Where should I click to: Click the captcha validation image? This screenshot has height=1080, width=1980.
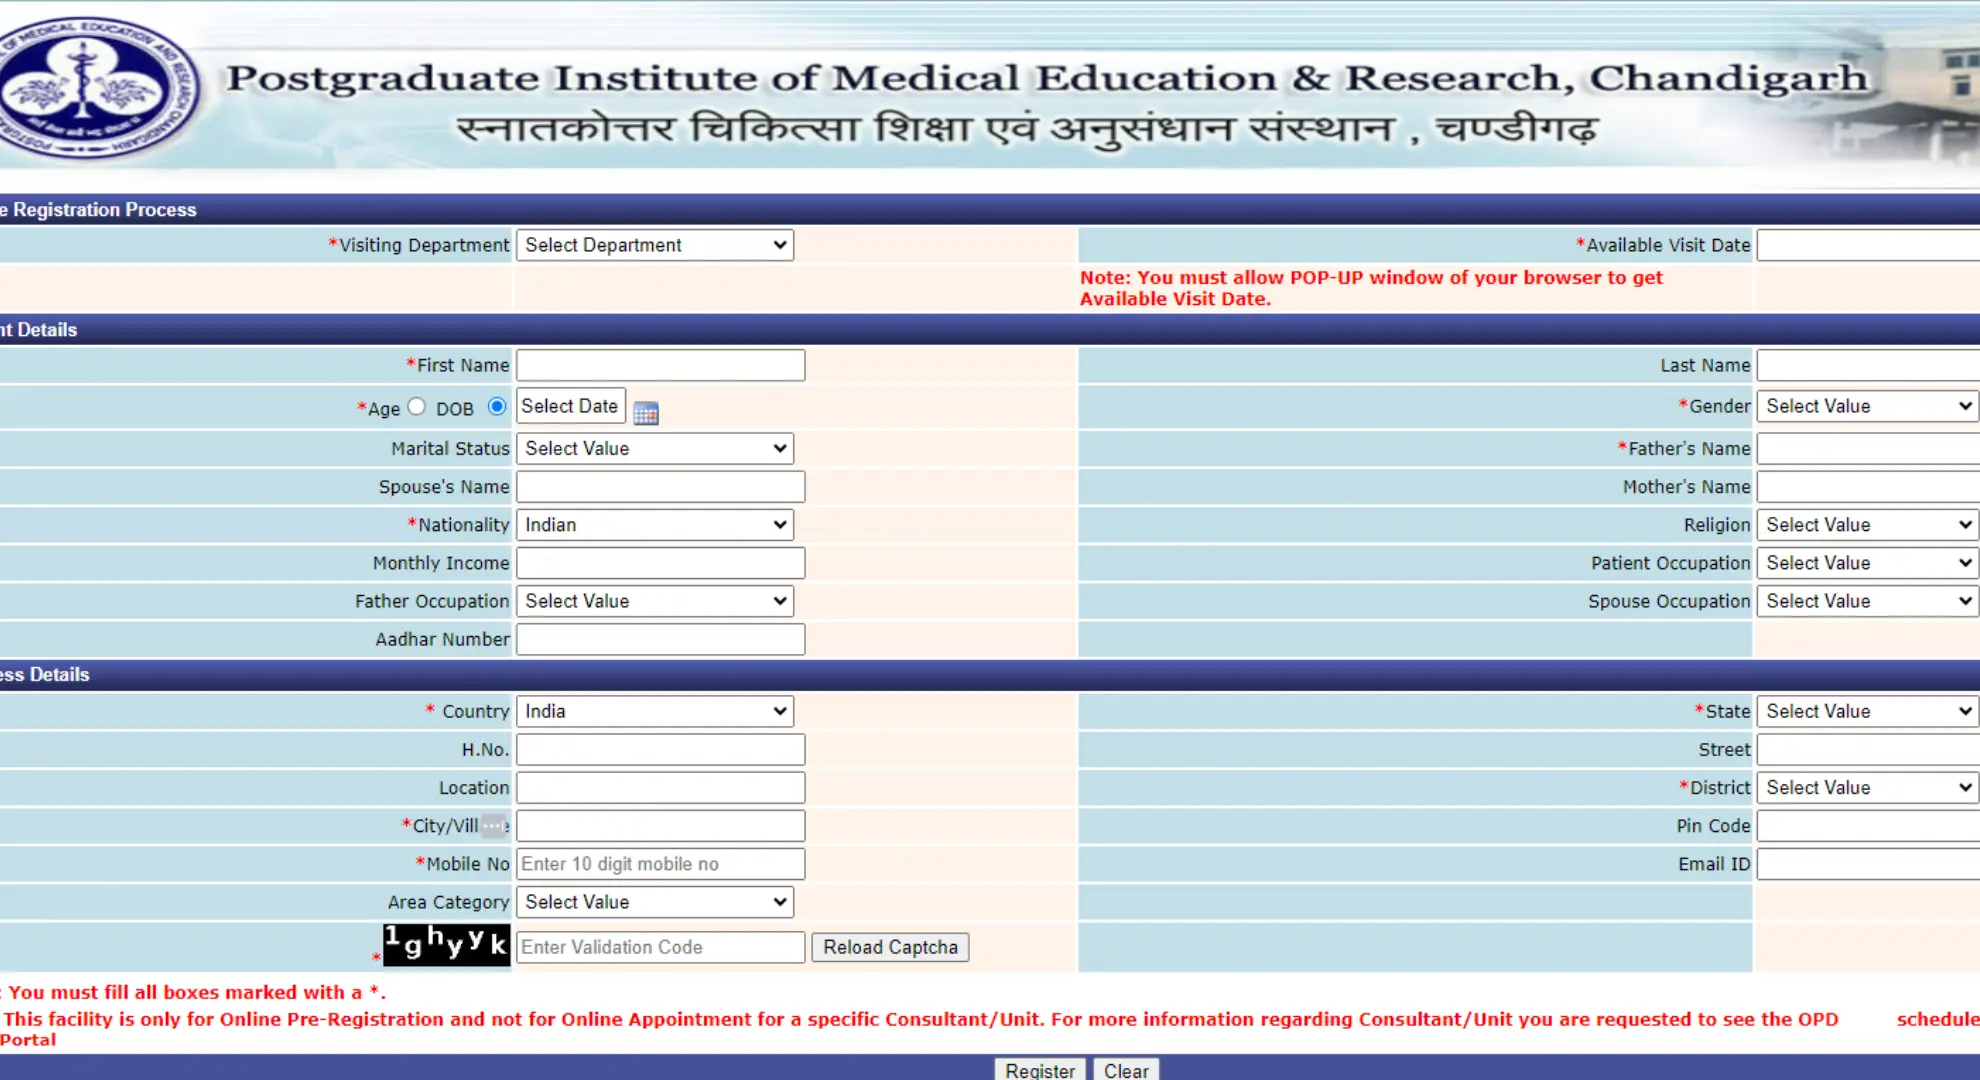(446, 944)
